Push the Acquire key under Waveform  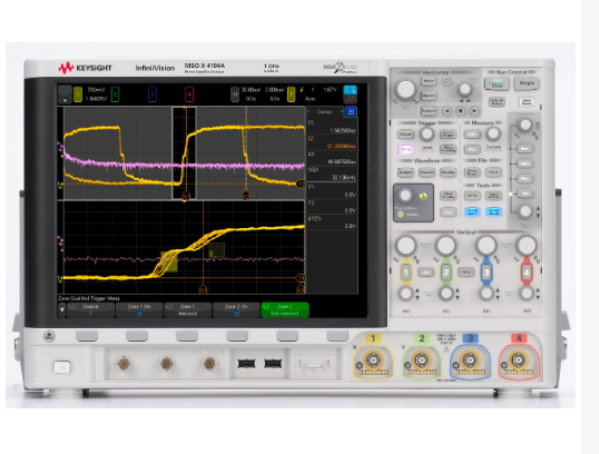427,173
